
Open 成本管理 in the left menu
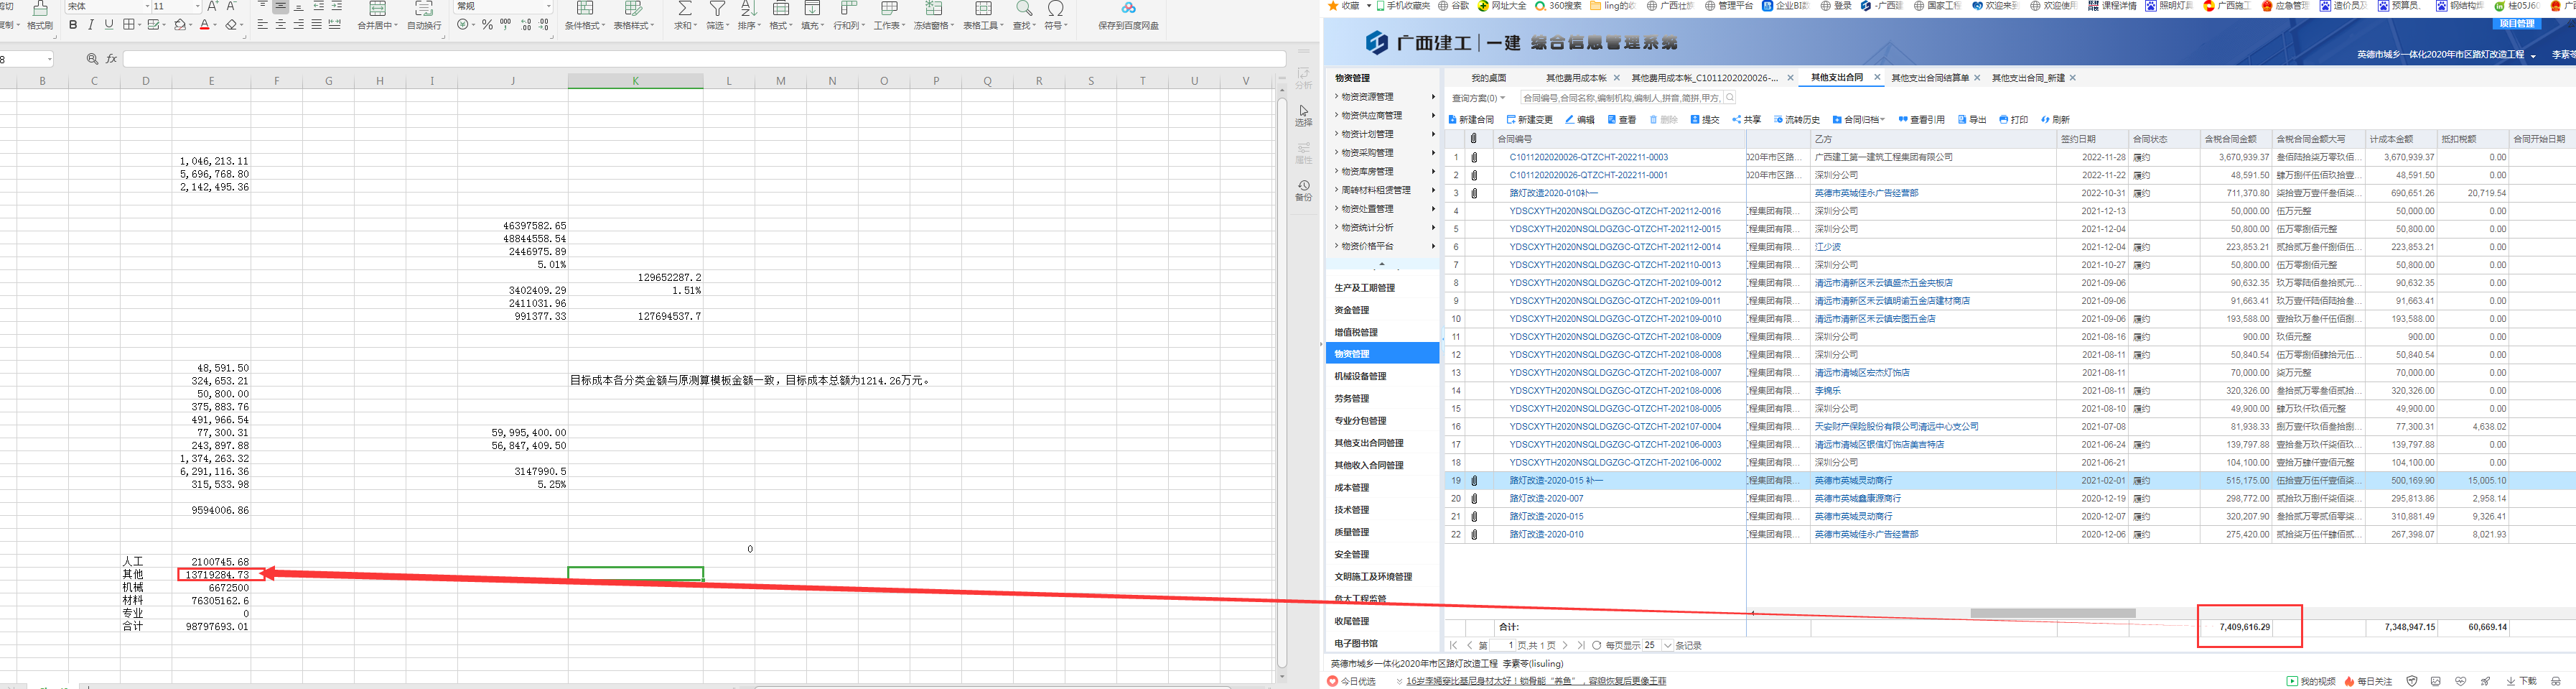tap(1352, 488)
